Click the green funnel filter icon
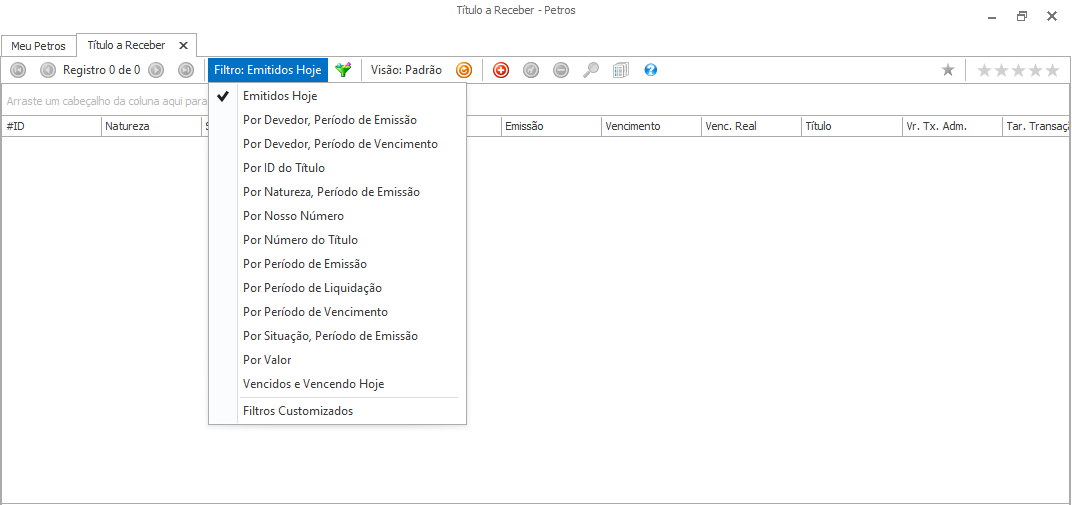Viewport: 1072px width, 505px height. (343, 70)
